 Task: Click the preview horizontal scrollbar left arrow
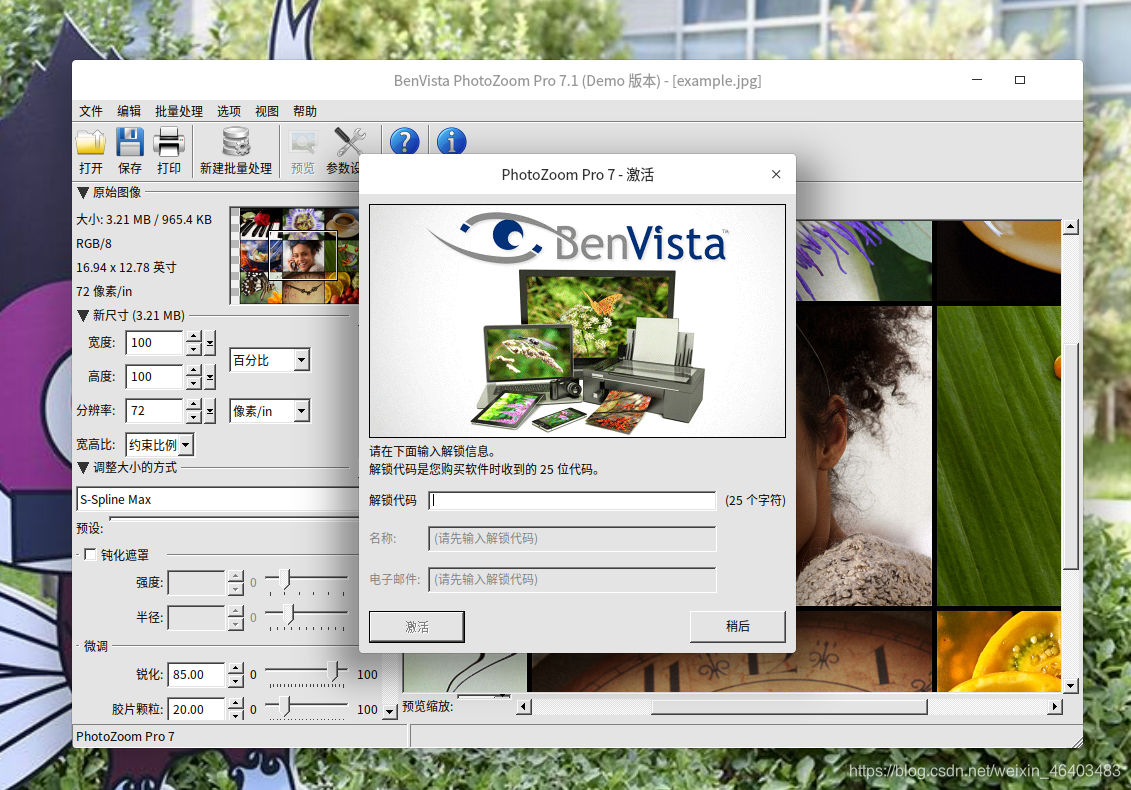[x=524, y=707]
